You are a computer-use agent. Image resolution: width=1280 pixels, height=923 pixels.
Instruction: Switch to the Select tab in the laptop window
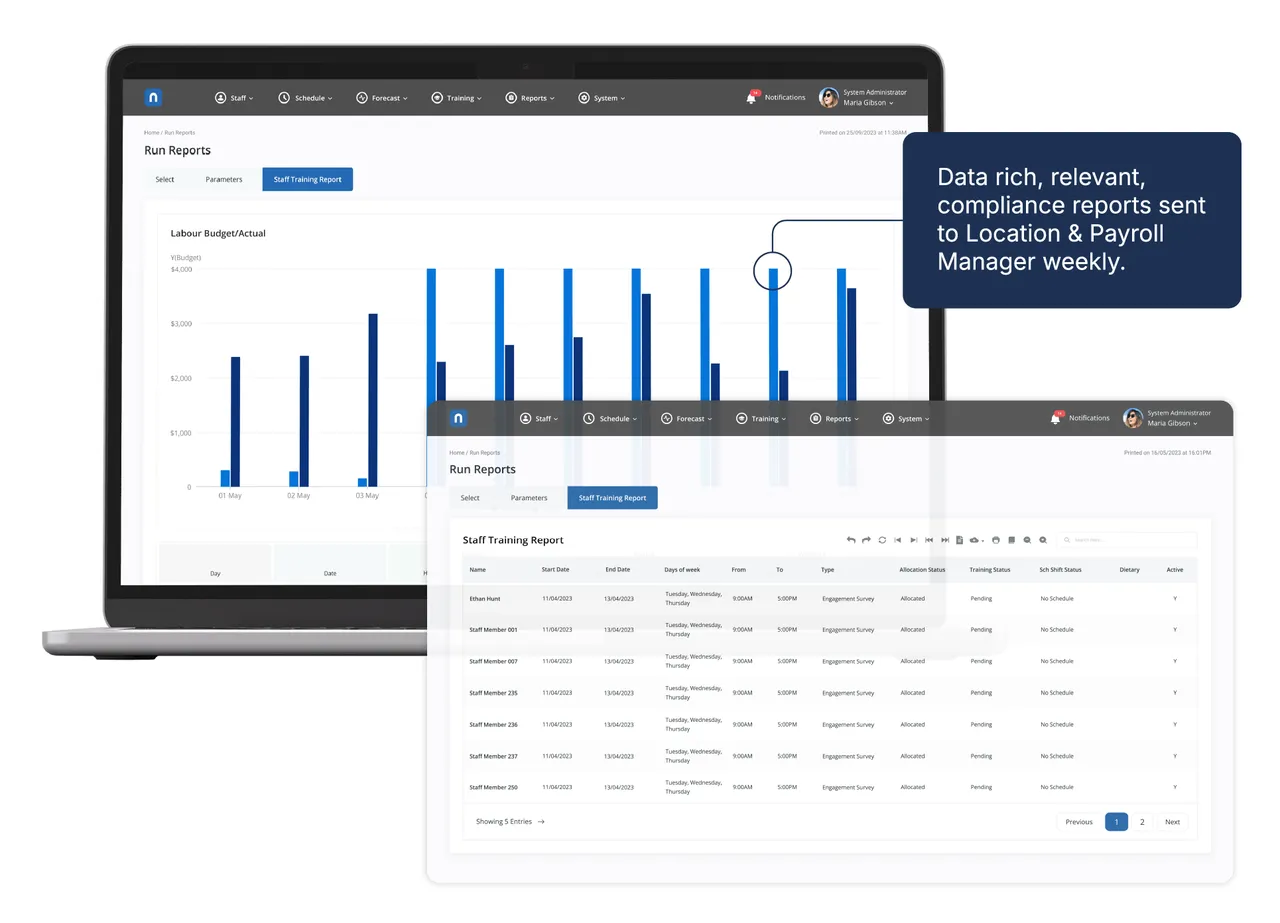point(165,179)
